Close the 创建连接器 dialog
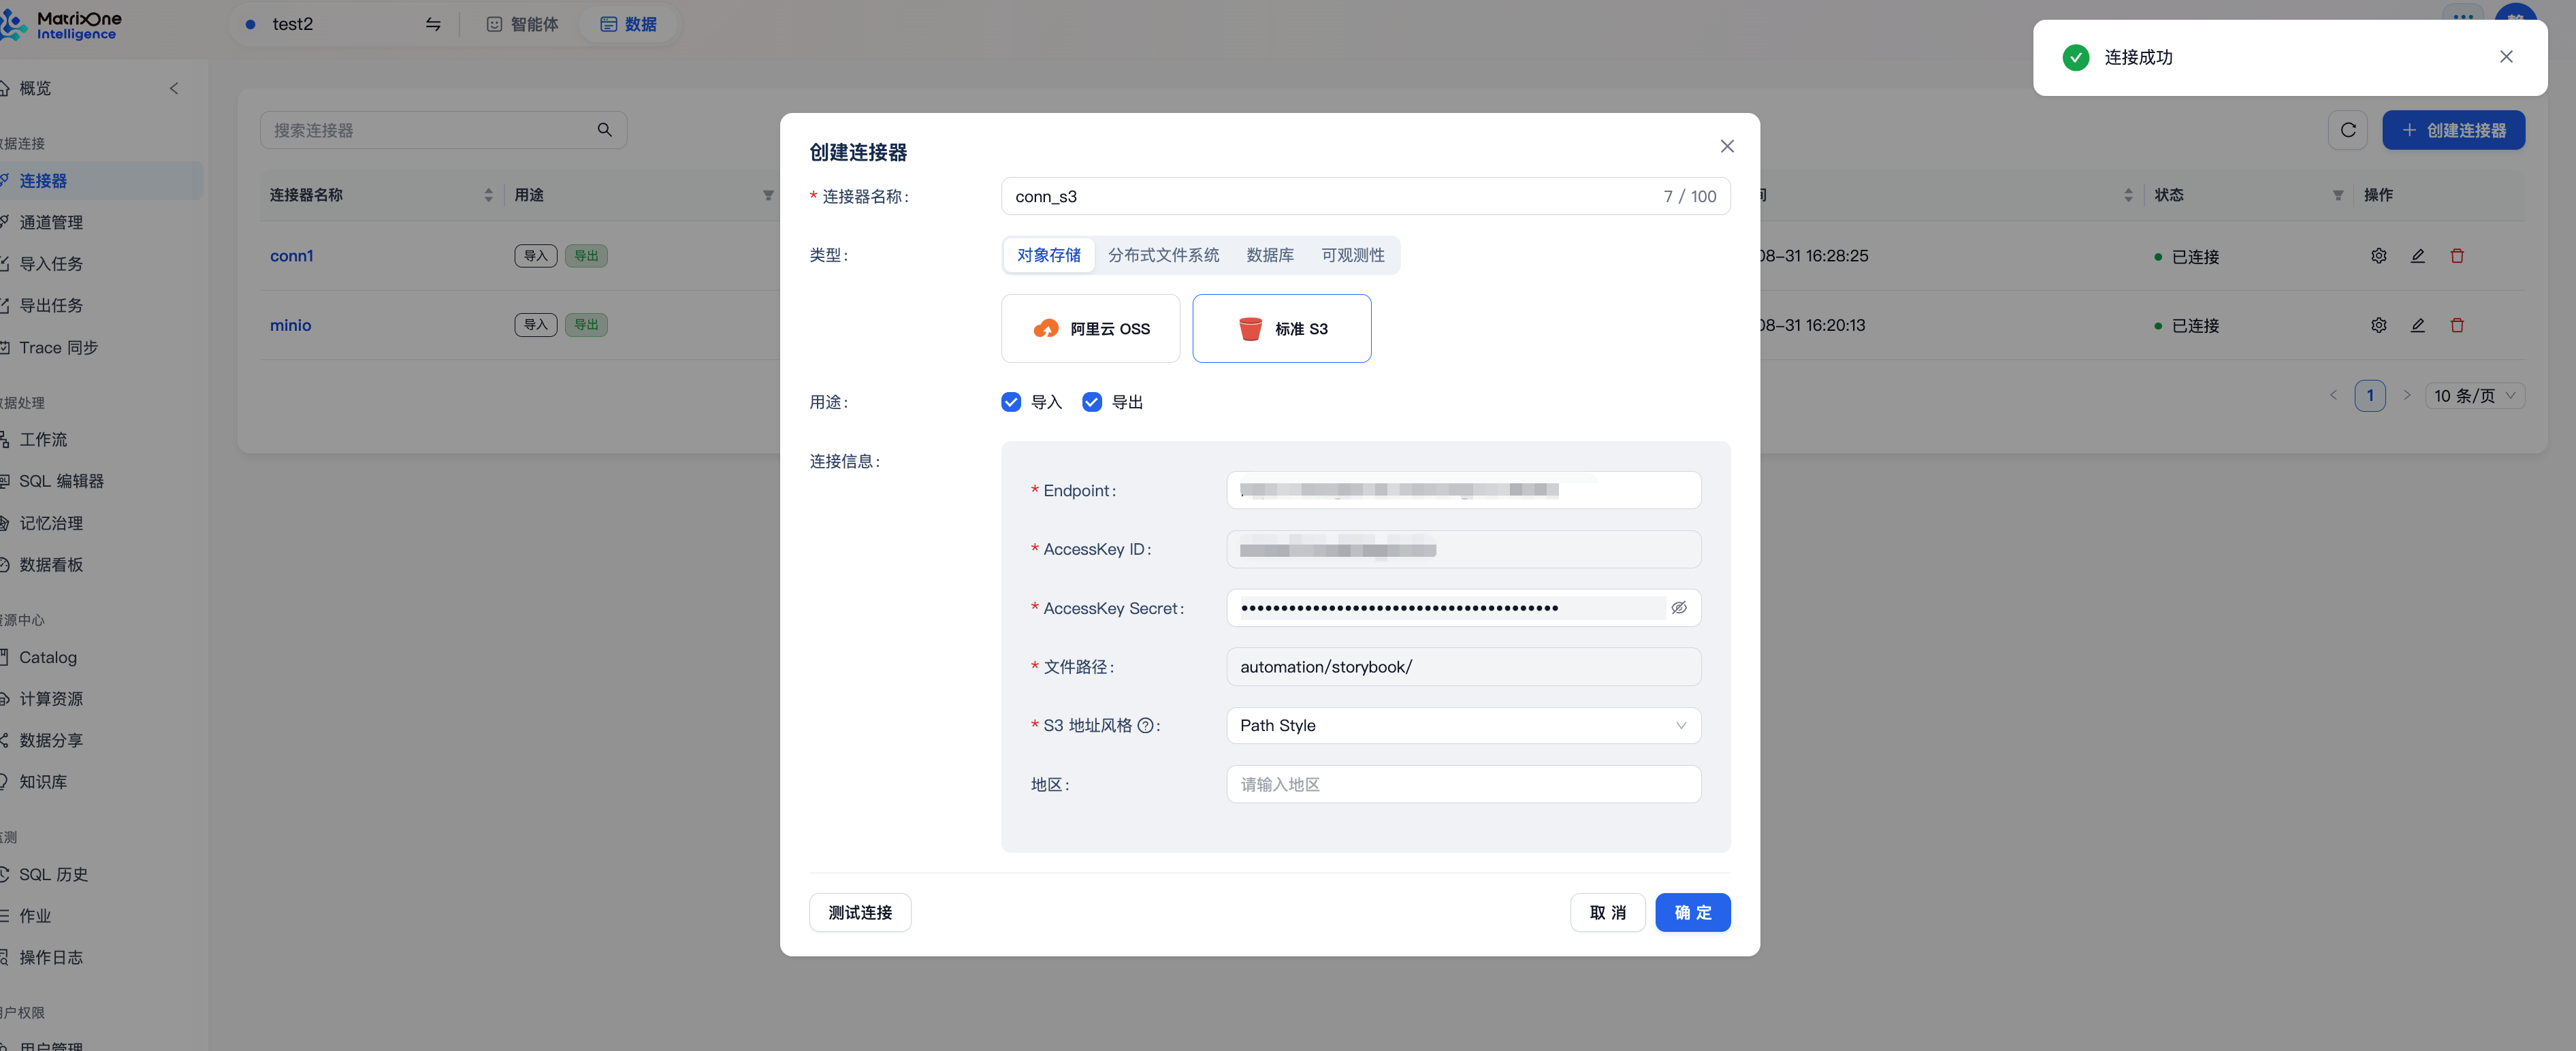Image resolution: width=2576 pixels, height=1051 pixels. [1726, 146]
